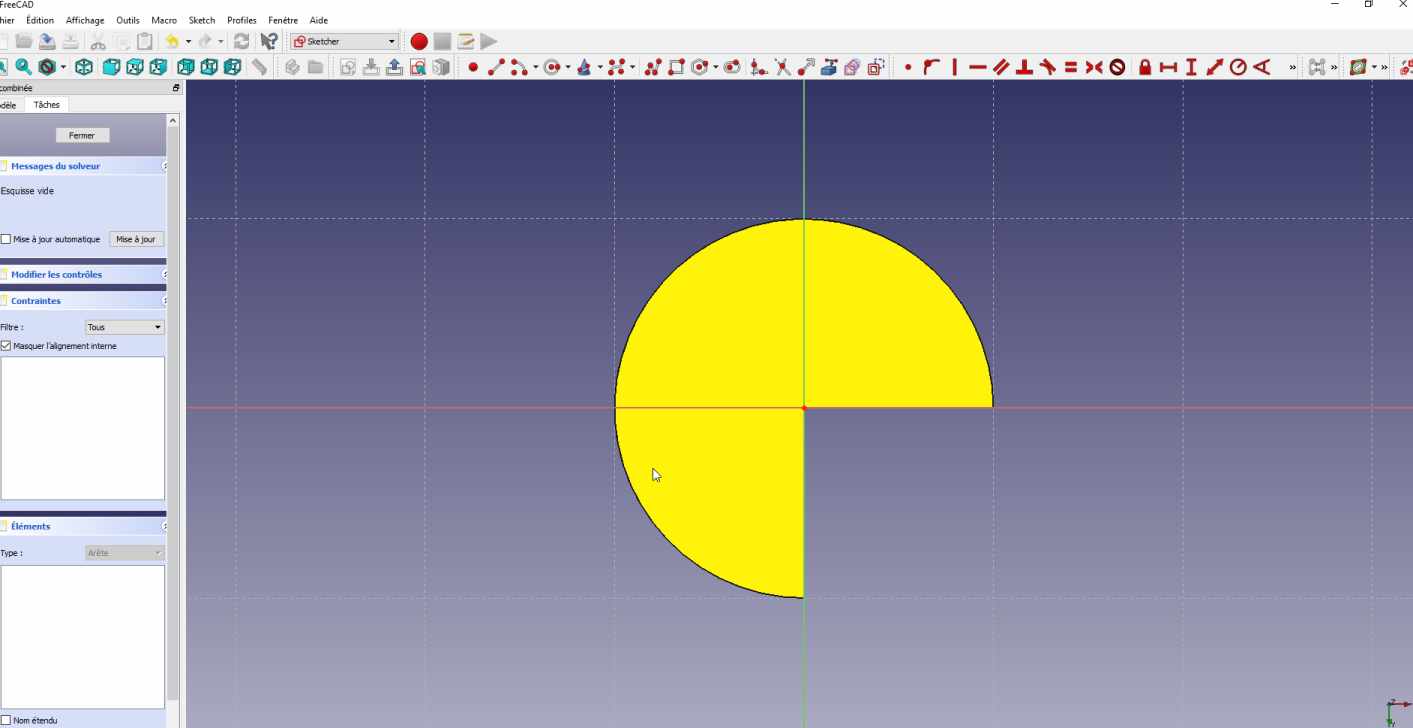This screenshot has width=1413, height=728.
Task: Start macro recording with the red circle
Action: tap(419, 41)
